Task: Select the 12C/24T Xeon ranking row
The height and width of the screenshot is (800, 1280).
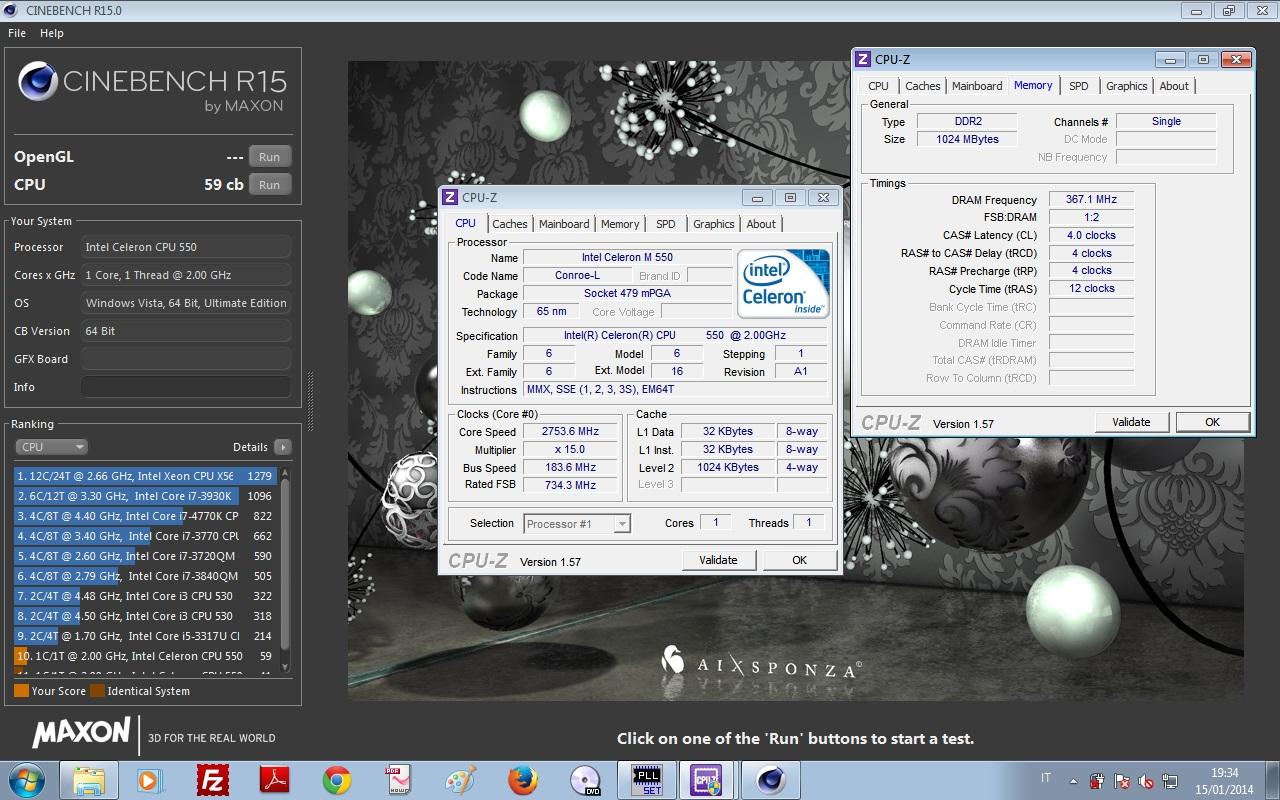Action: tap(145, 476)
